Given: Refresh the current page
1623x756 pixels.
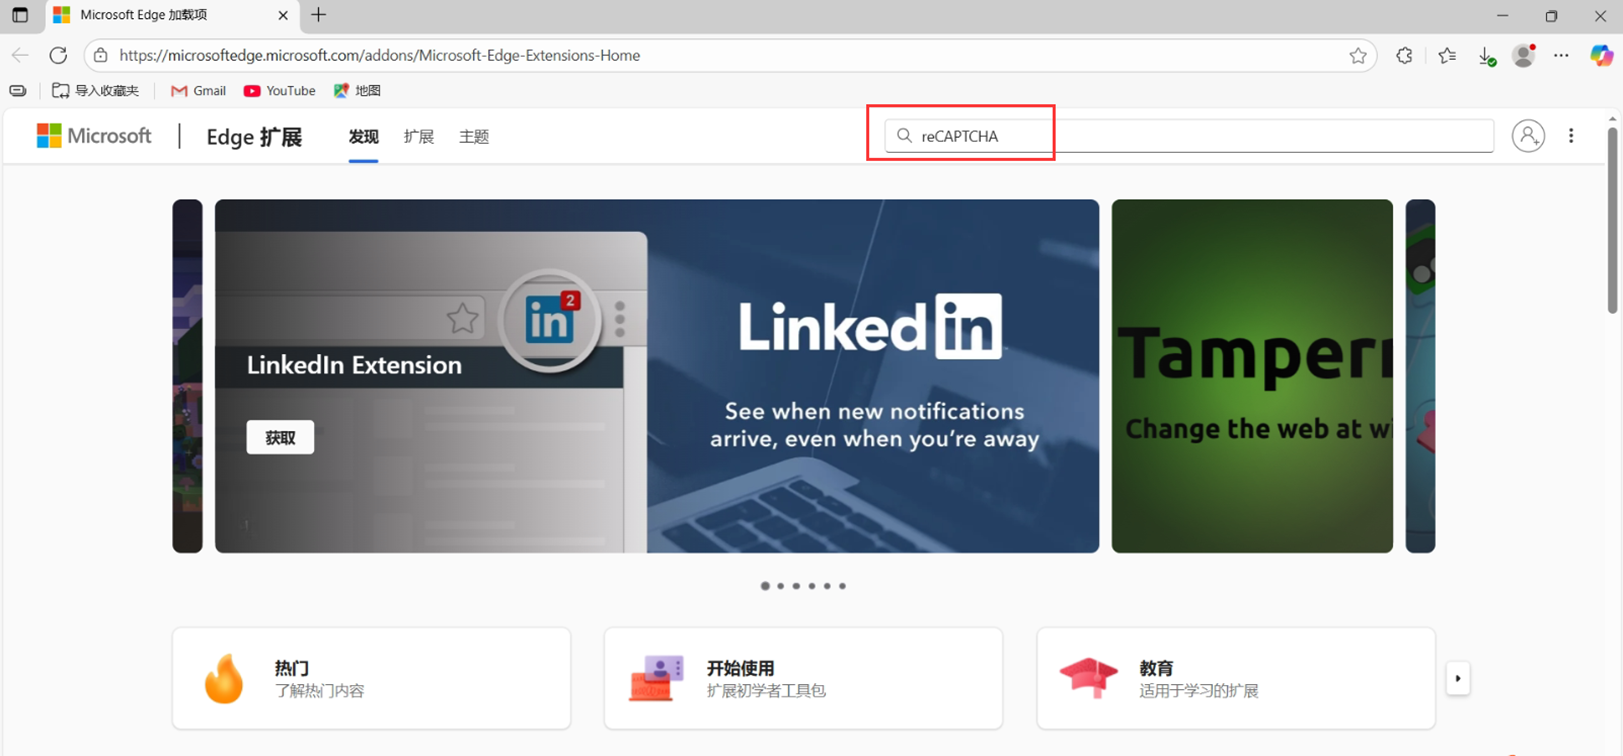Looking at the screenshot, I should pyautogui.click(x=58, y=56).
